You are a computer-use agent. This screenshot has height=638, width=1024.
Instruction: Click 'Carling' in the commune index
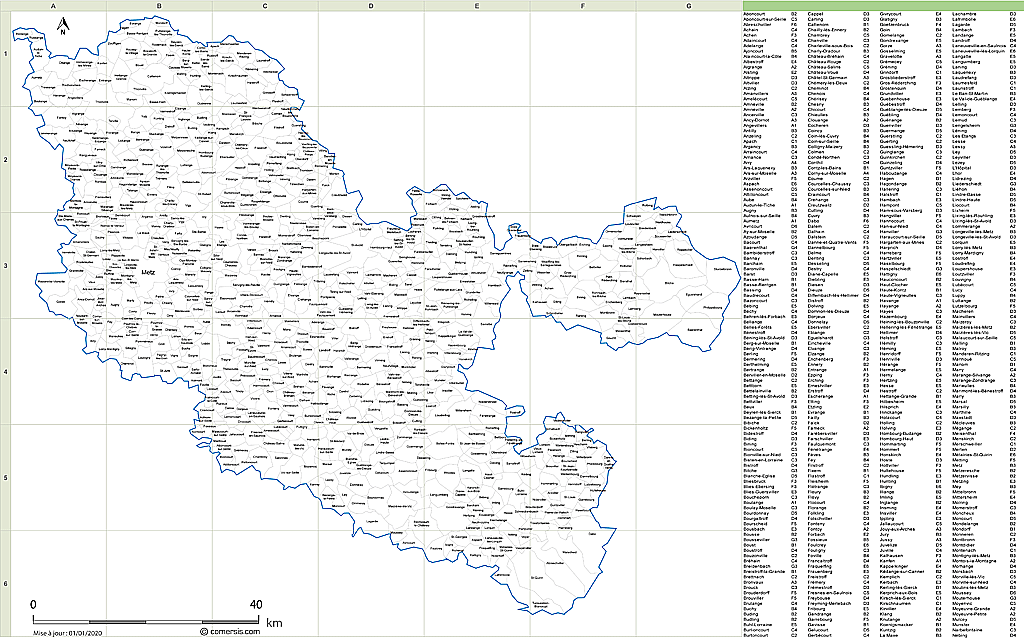point(816,19)
